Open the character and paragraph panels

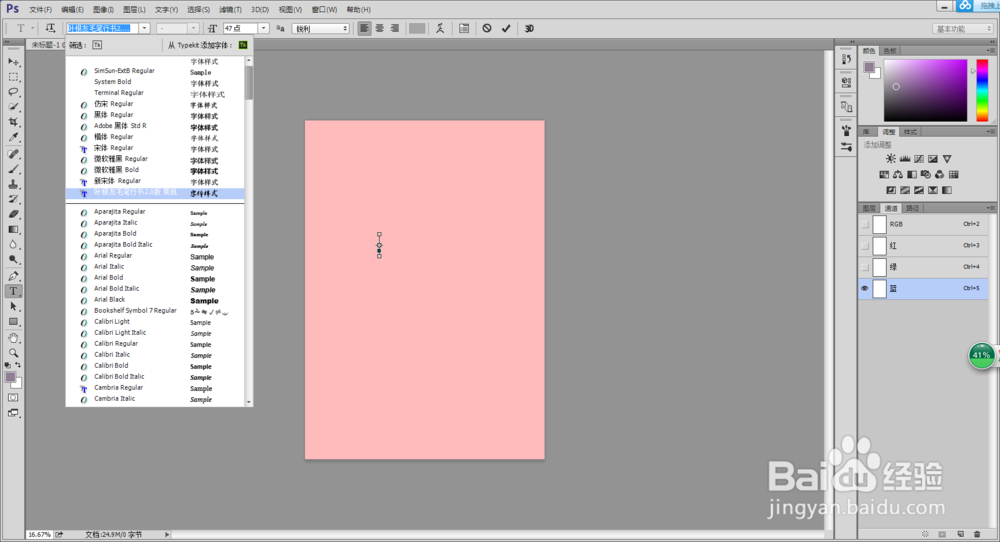(464, 28)
